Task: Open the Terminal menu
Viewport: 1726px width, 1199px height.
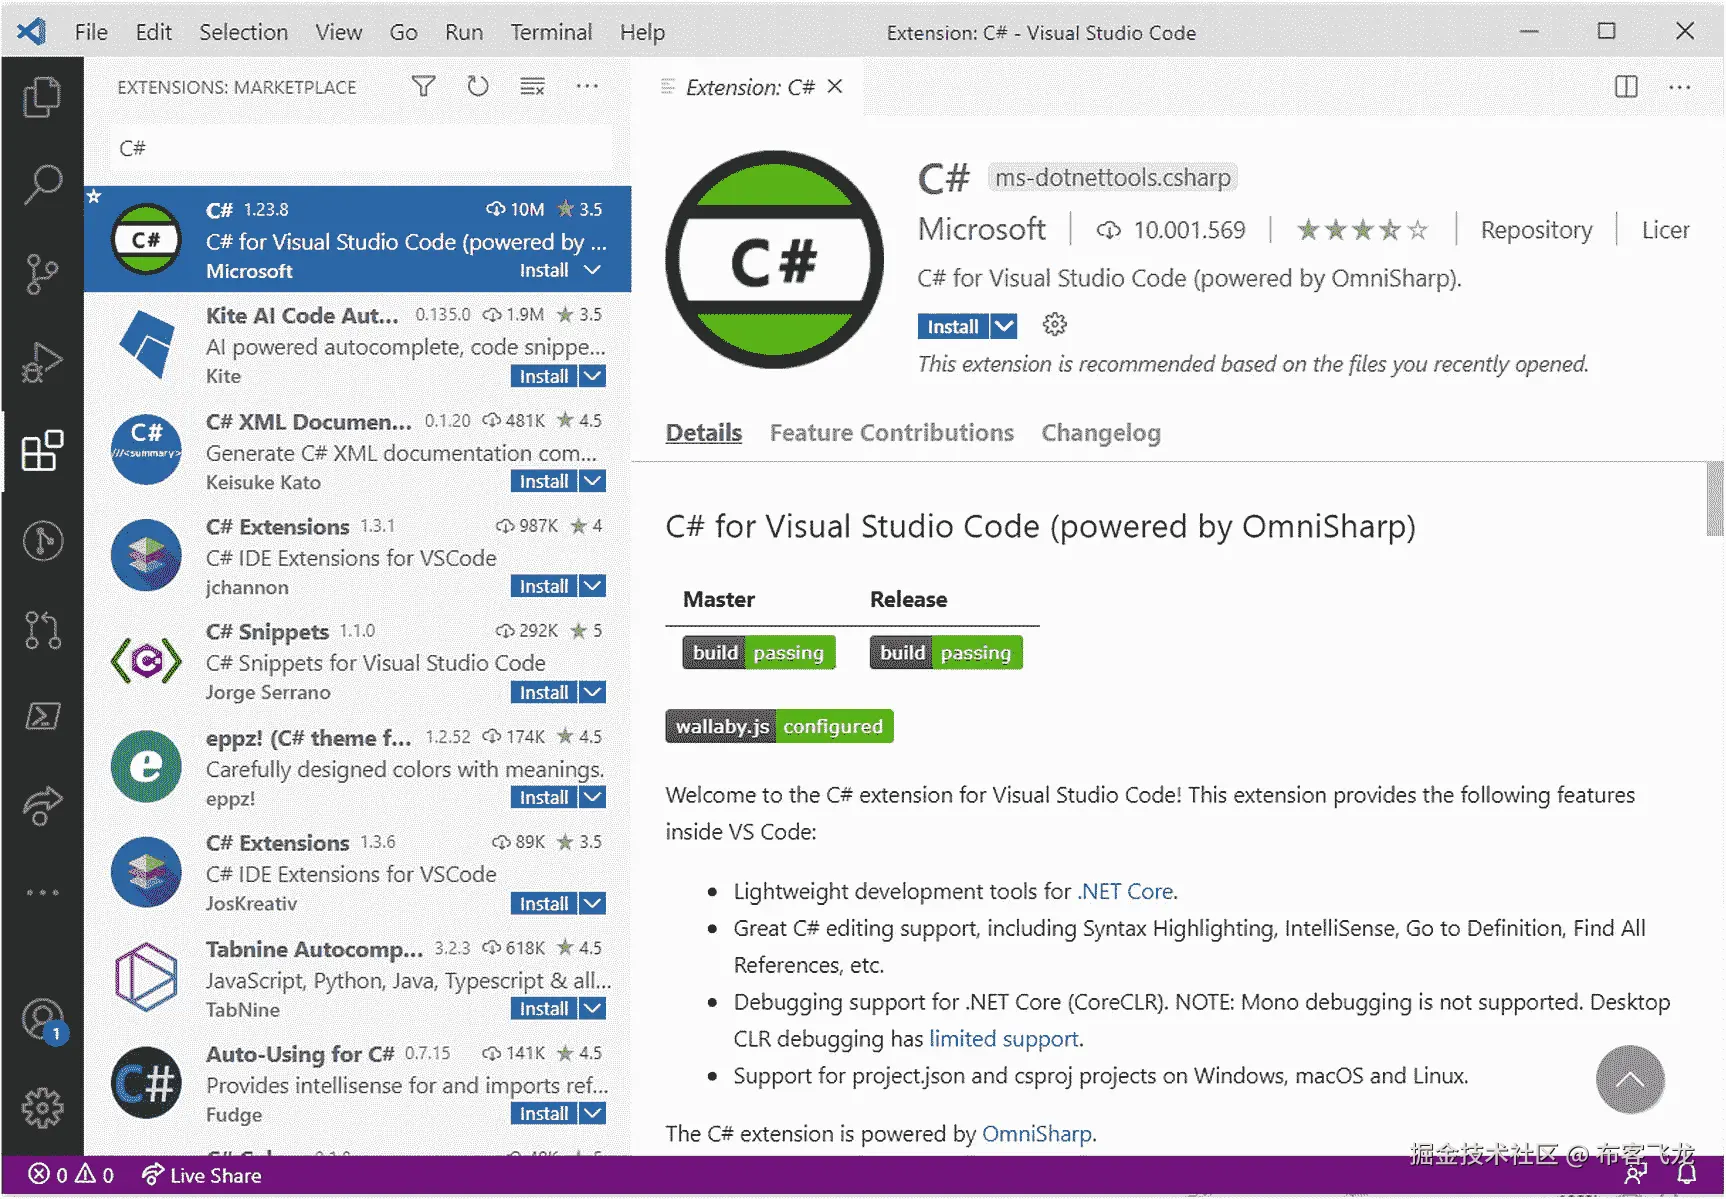Action: [x=551, y=32]
